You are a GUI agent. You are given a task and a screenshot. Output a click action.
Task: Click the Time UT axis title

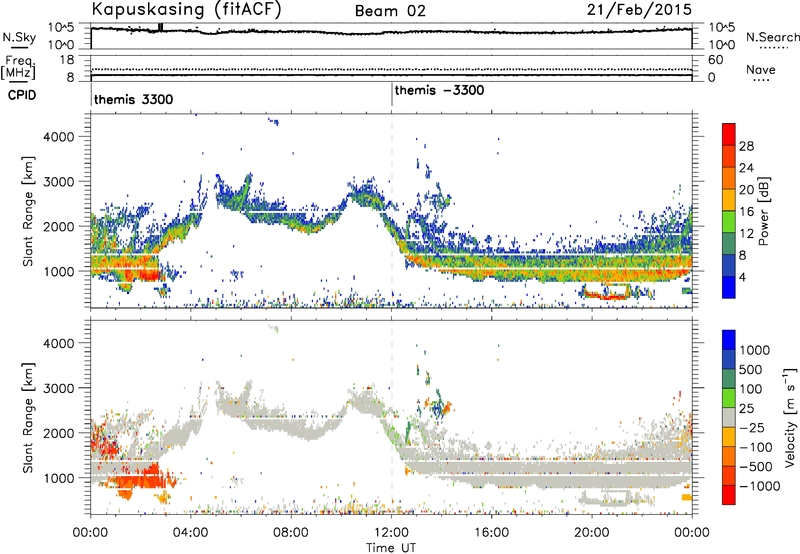click(x=391, y=548)
